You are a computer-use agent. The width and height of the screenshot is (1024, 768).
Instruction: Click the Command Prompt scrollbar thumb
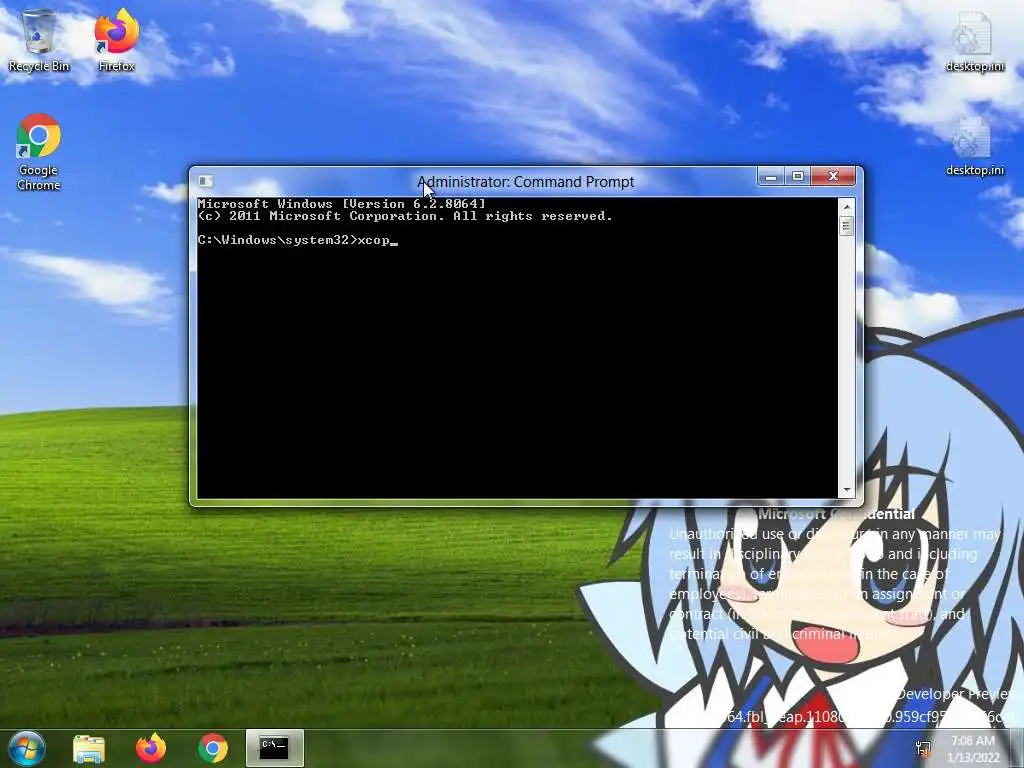tap(847, 226)
